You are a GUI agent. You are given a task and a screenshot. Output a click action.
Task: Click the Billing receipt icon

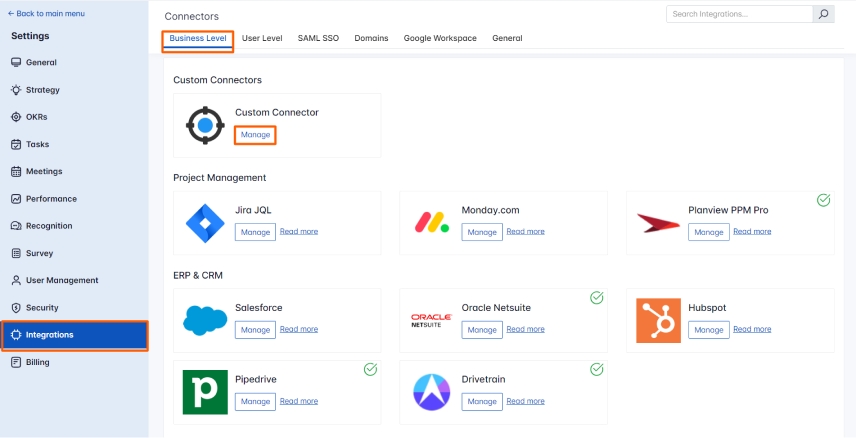click(16, 362)
